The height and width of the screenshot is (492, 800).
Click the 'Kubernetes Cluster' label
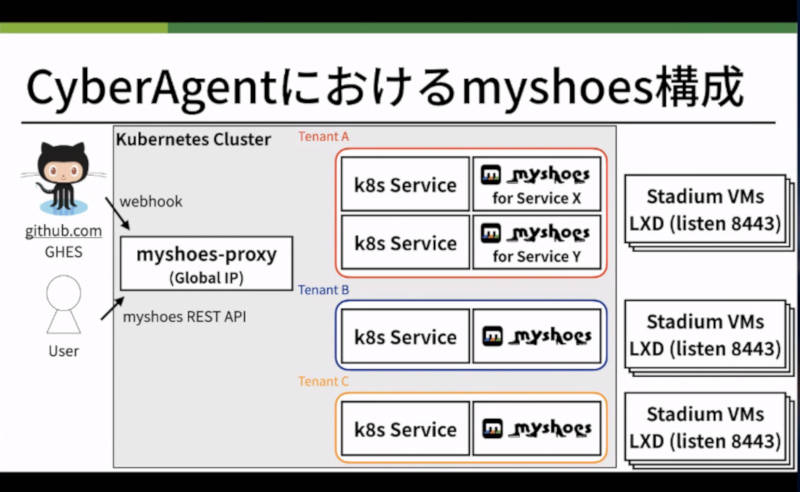pyautogui.click(x=193, y=139)
